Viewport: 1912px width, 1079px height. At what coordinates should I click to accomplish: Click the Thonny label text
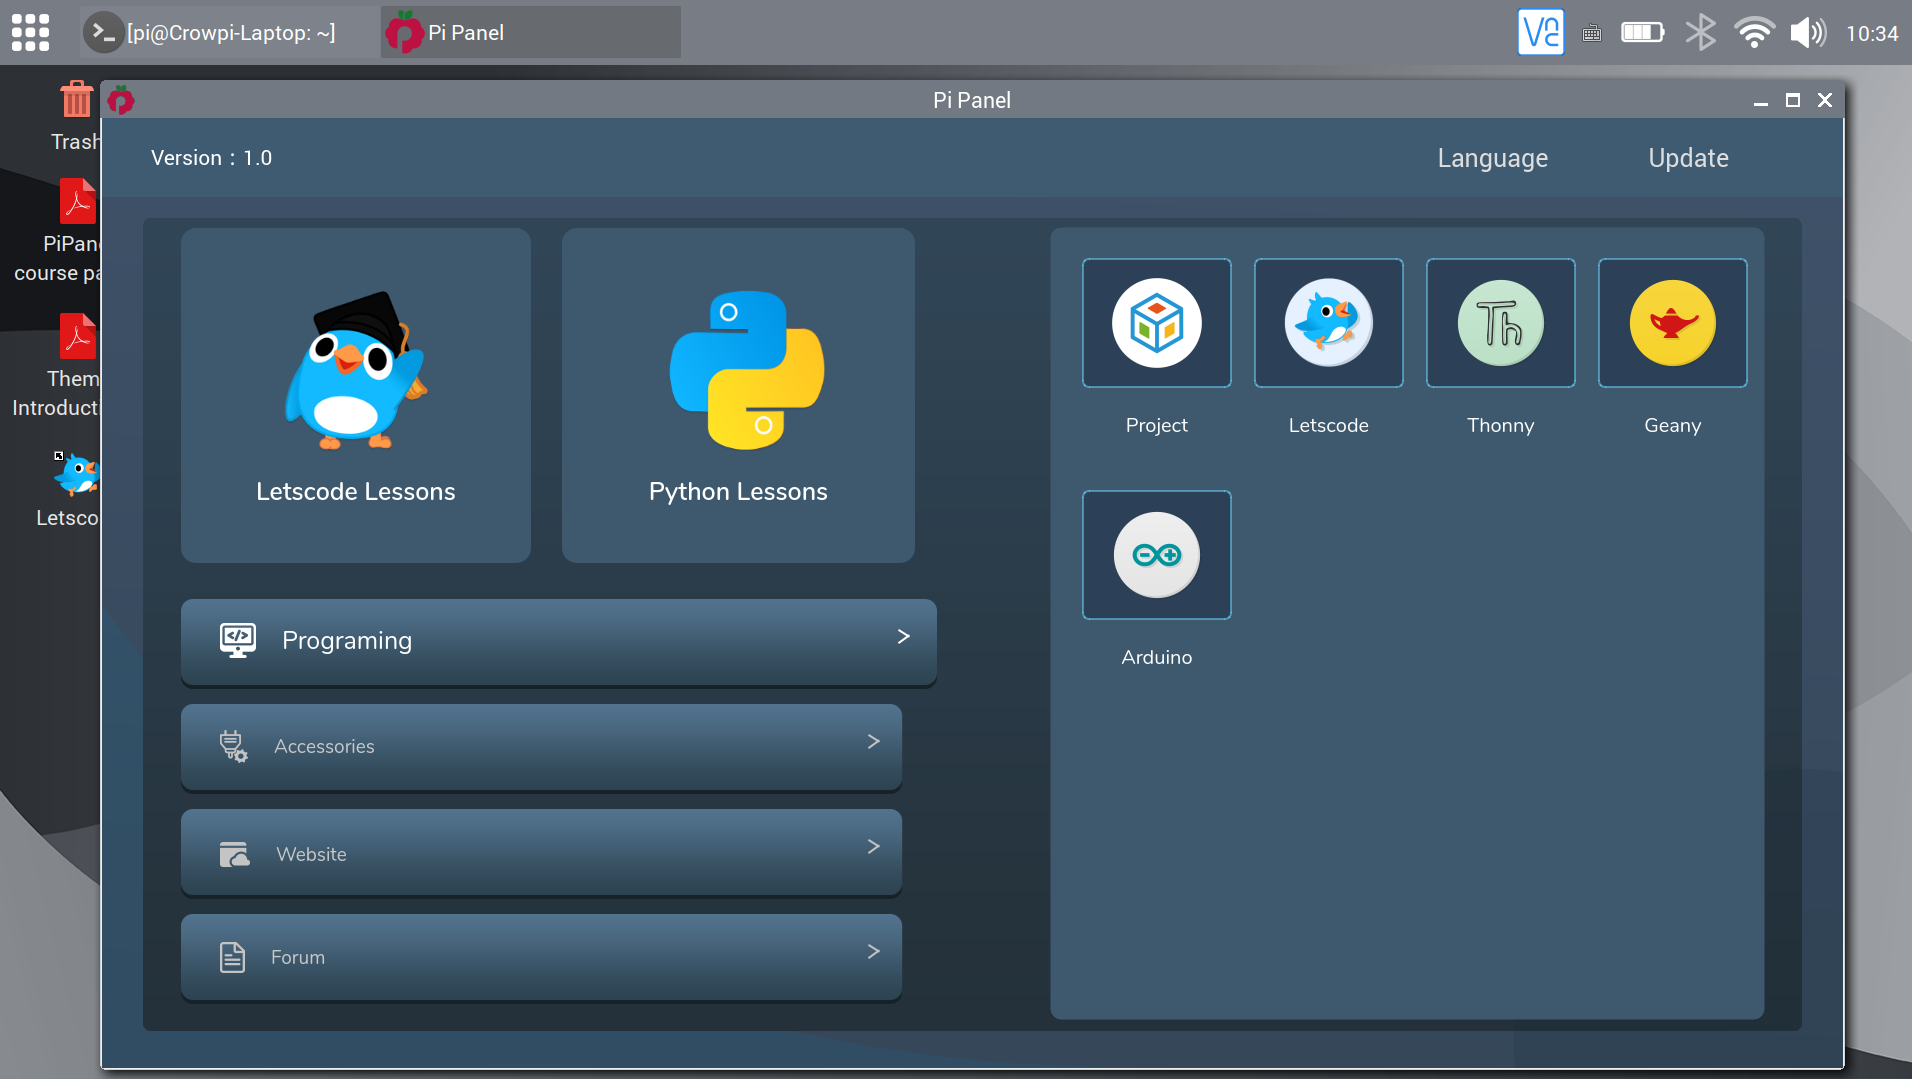(1500, 425)
